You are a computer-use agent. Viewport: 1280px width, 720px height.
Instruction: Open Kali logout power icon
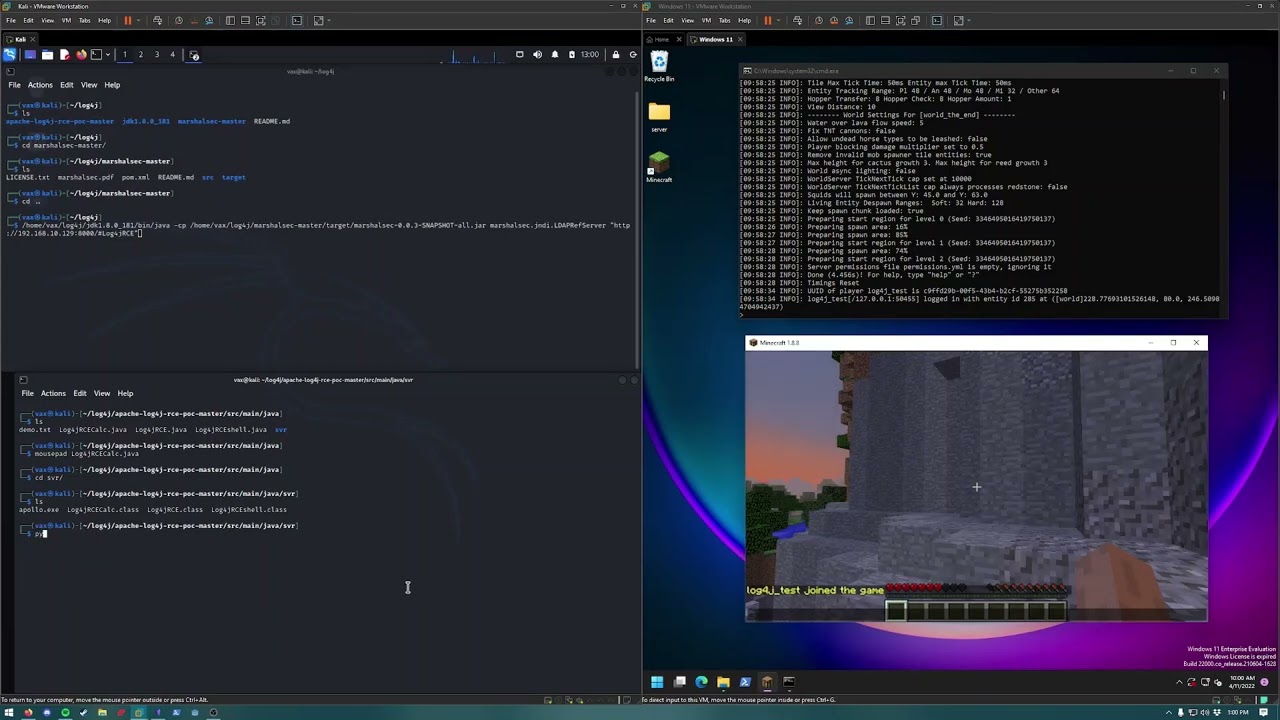click(x=633, y=55)
